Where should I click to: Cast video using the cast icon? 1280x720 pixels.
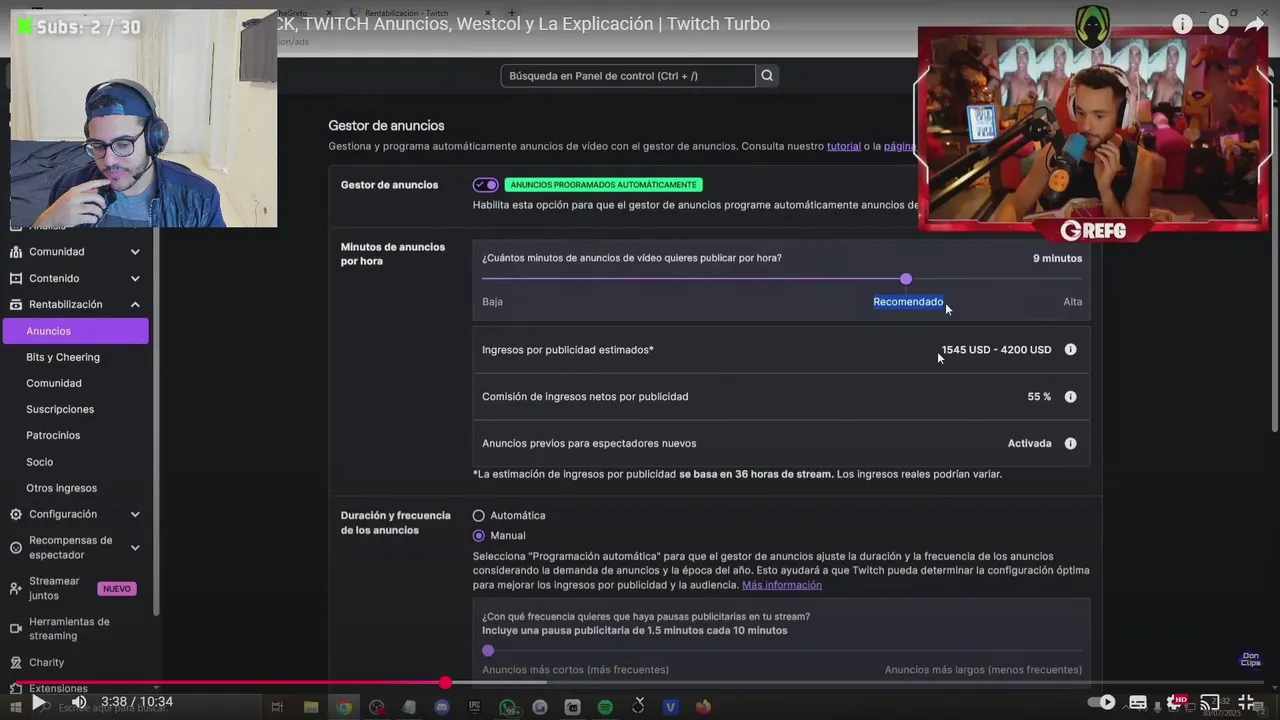pos(1210,702)
